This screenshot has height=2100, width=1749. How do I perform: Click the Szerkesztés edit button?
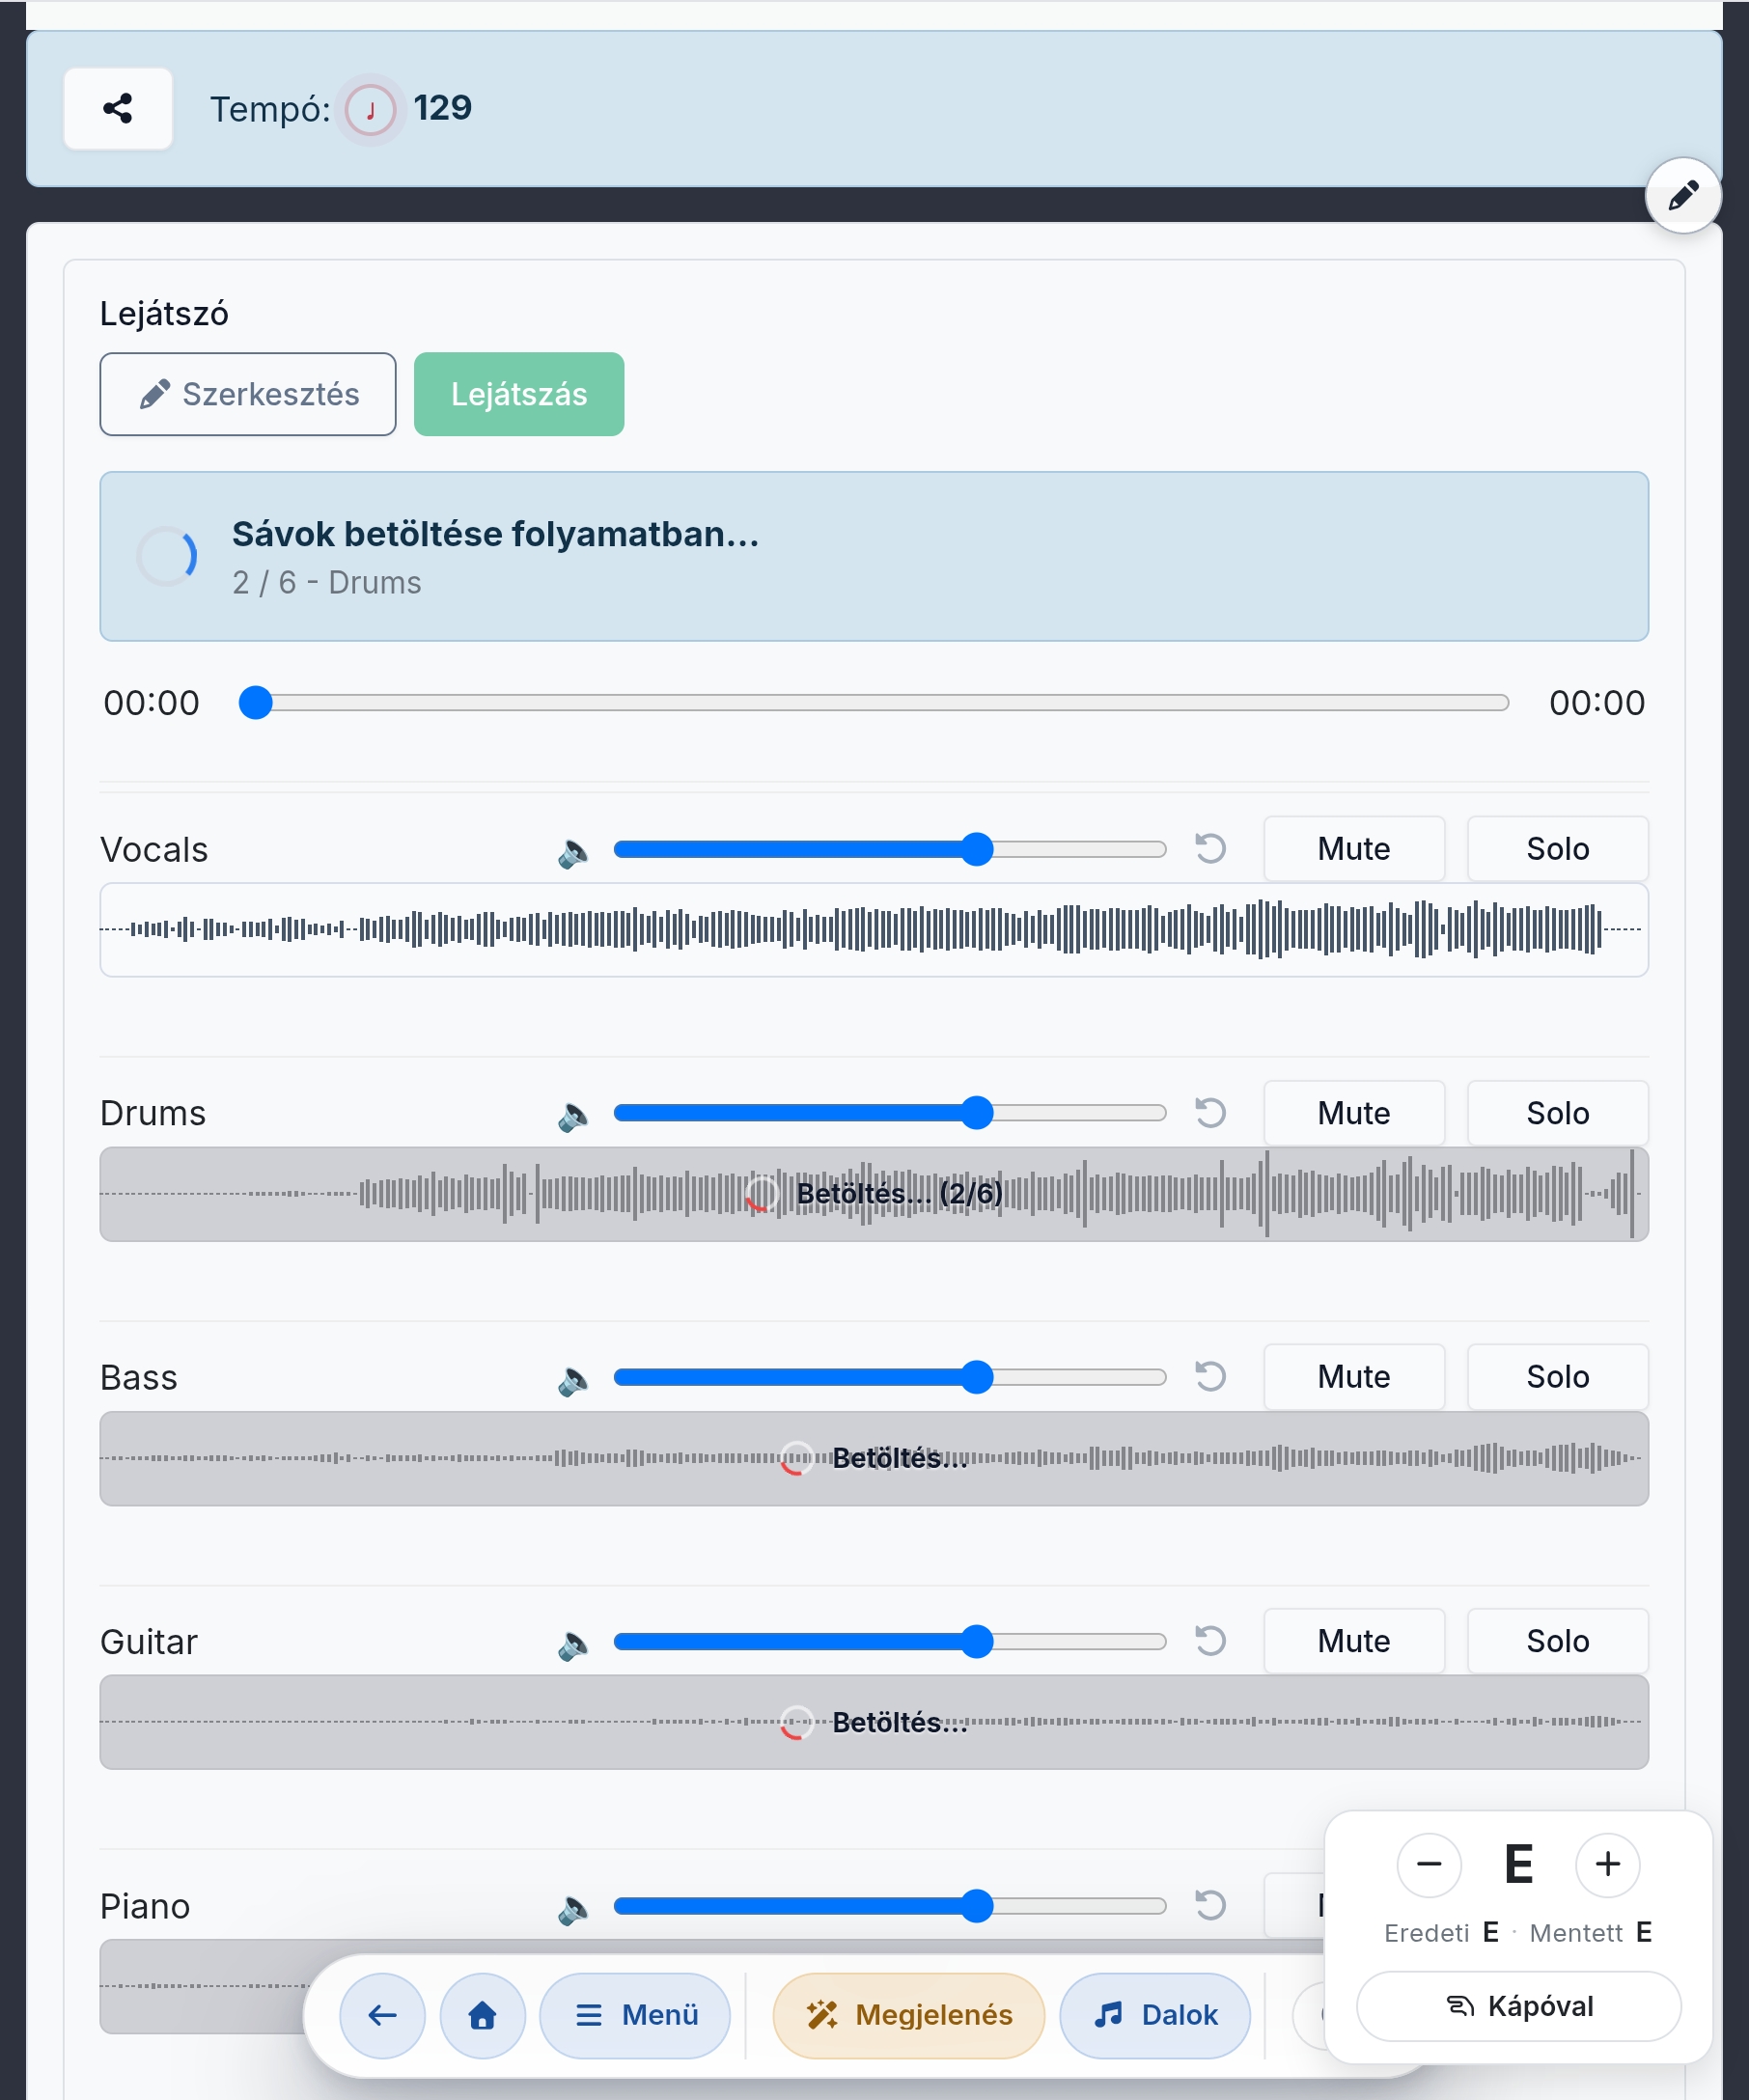coord(248,394)
